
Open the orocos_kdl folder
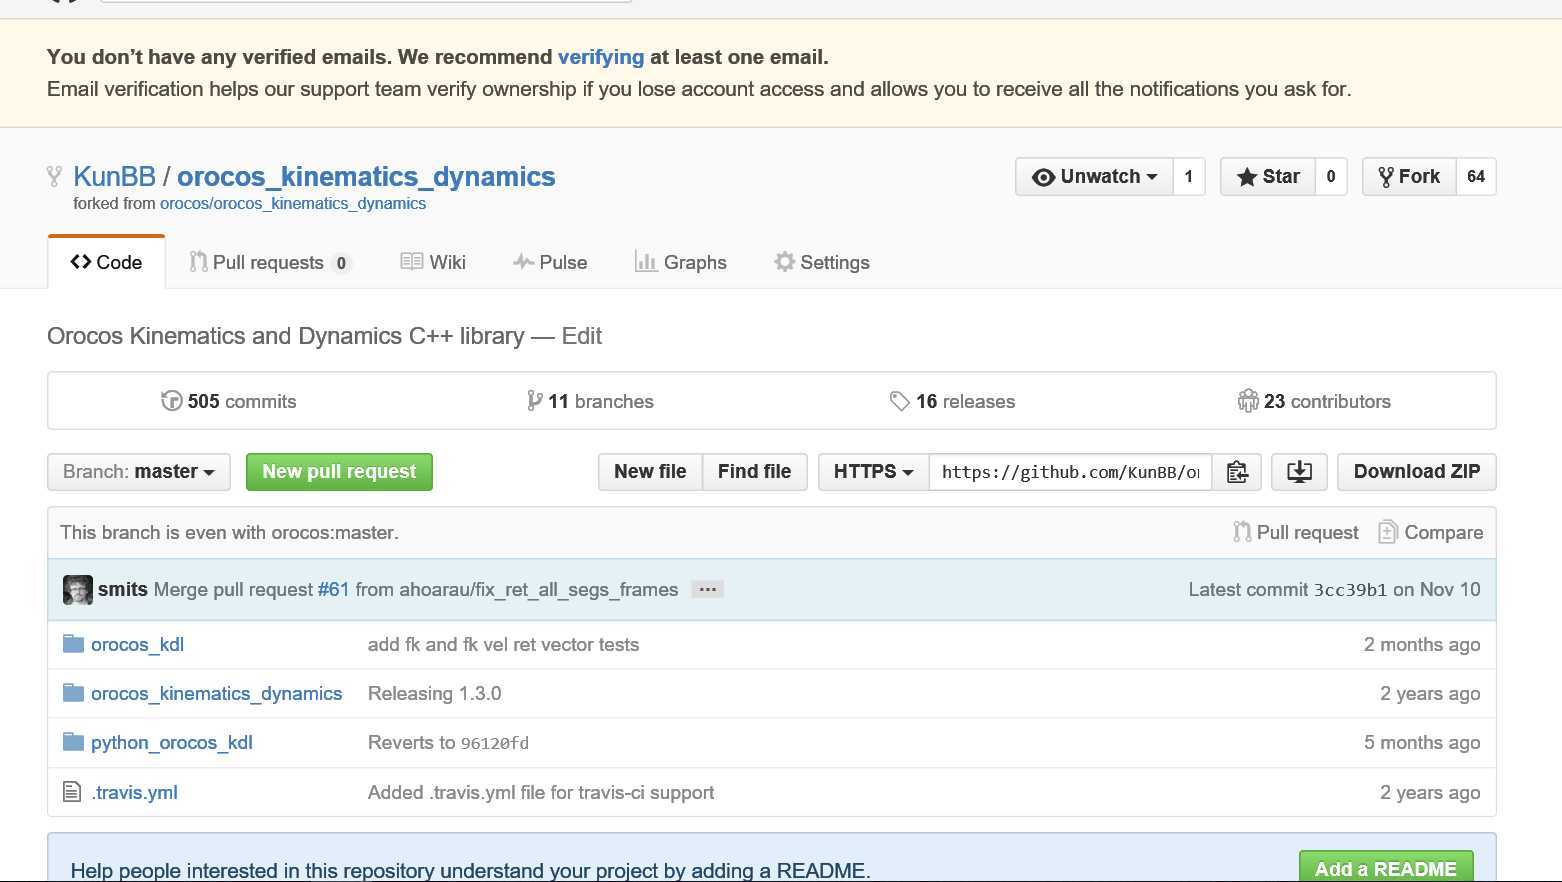pyautogui.click(x=137, y=644)
